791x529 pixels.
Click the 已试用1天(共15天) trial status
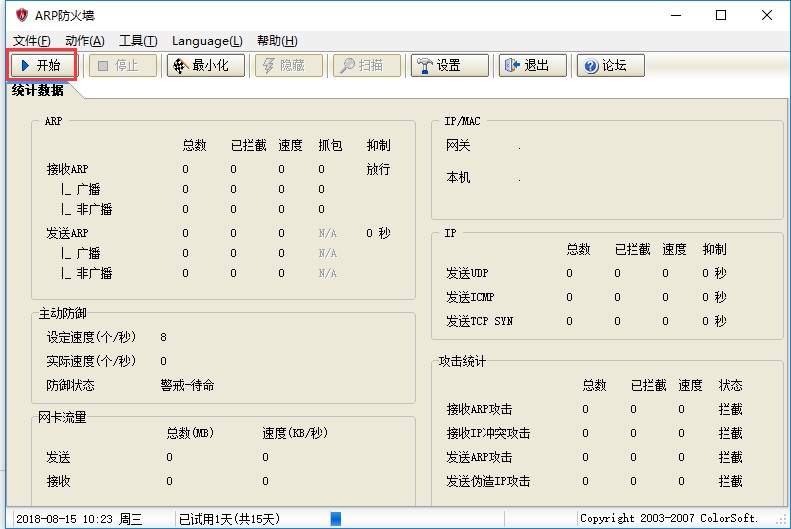(x=230, y=519)
